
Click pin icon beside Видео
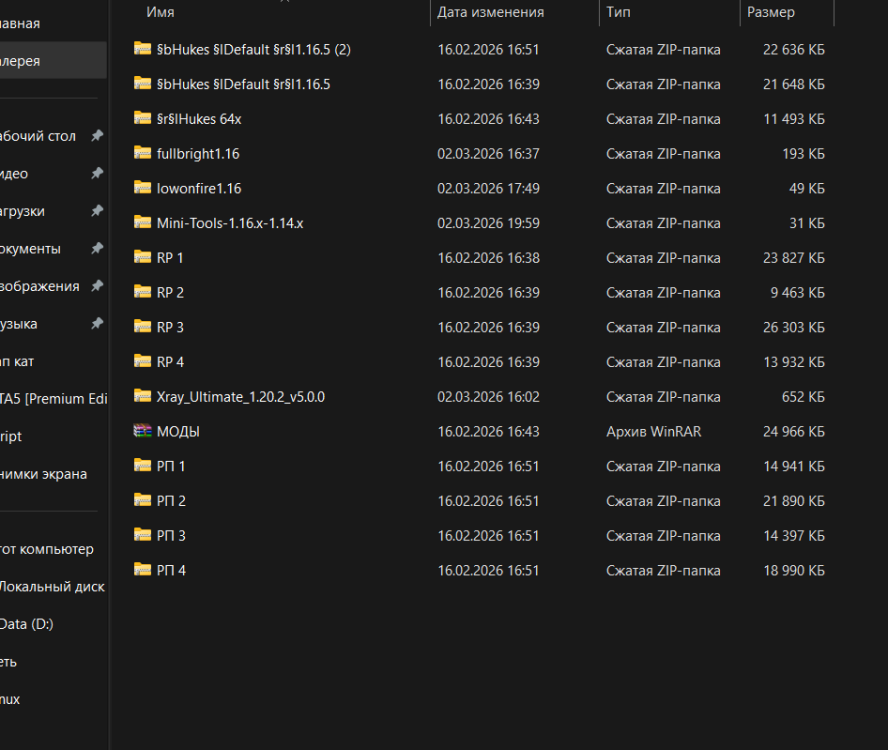pyautogui.click(x=97, y=173)
